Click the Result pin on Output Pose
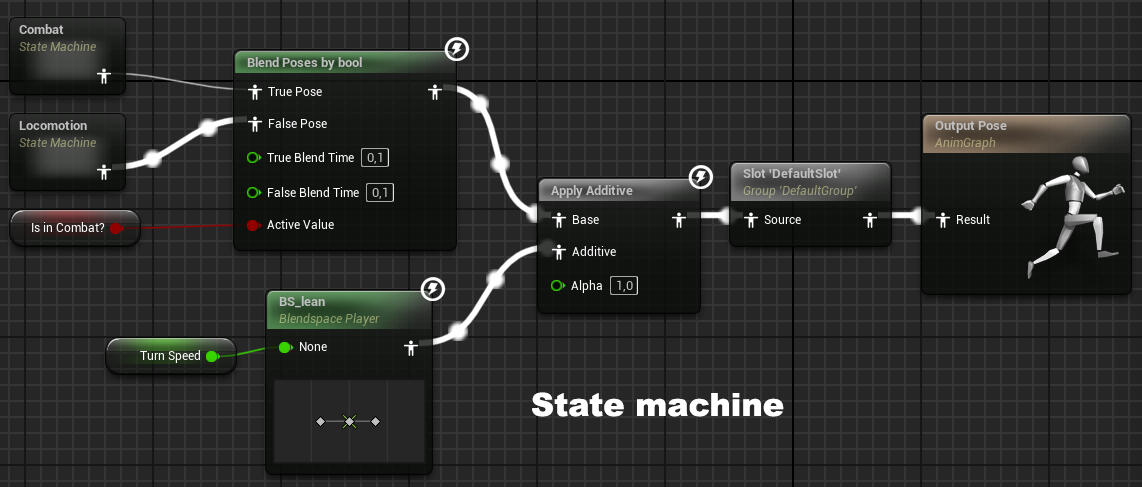The image size is (1142, 487). [942, 219]
